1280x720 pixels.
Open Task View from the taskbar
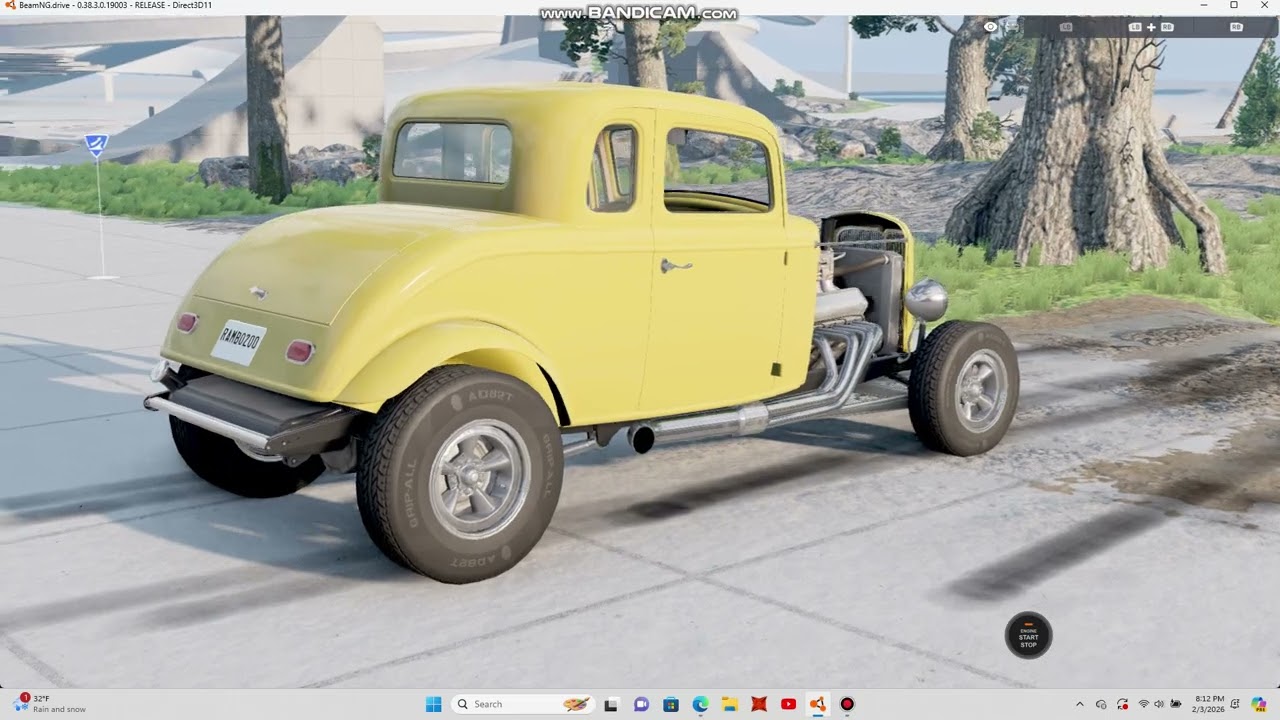[x=611, y=704]
